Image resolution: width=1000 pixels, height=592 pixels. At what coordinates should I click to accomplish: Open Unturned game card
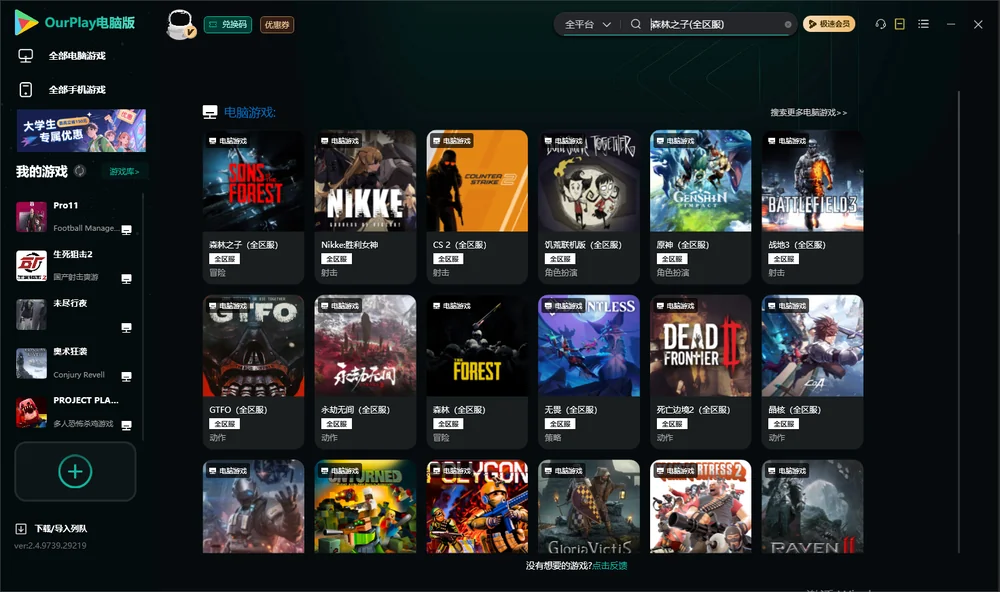[x=365, y=507]
